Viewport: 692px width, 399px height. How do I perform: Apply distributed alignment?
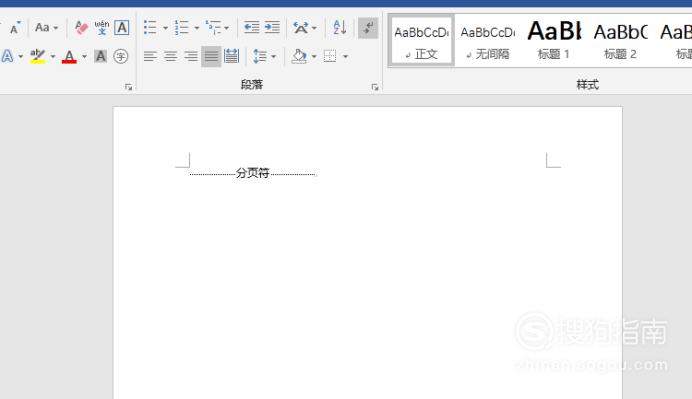pyautogui.click(x=231, y=56)
